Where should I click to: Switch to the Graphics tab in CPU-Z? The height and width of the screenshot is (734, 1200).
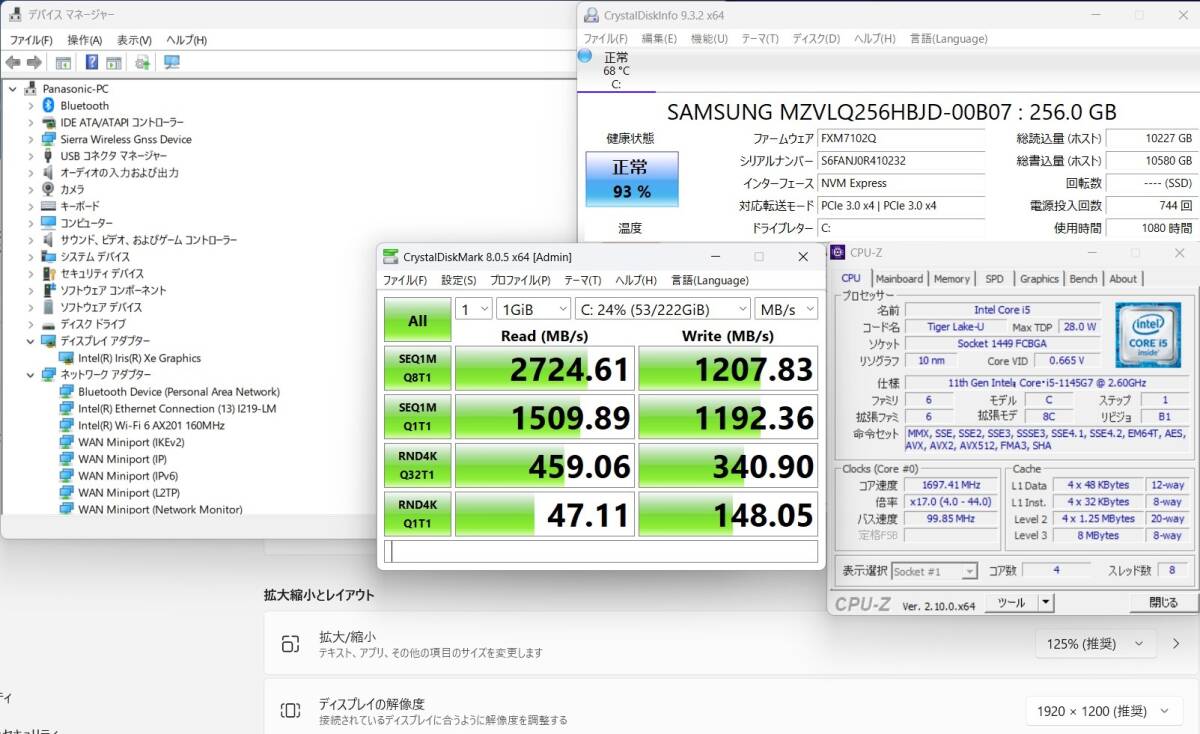tap(1039, 279)
